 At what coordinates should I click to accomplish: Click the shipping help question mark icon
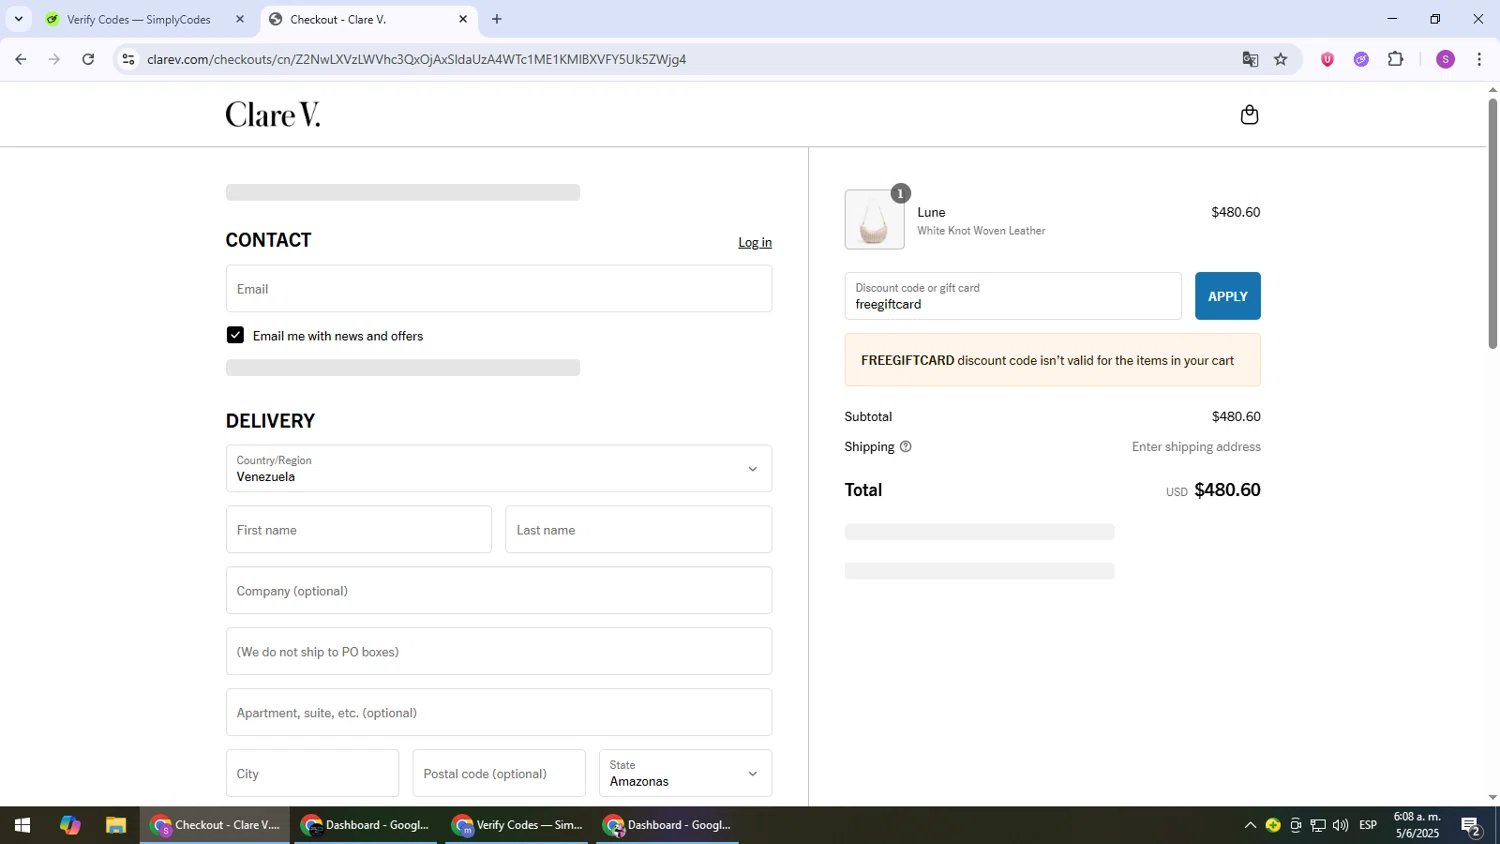point(905,447)
